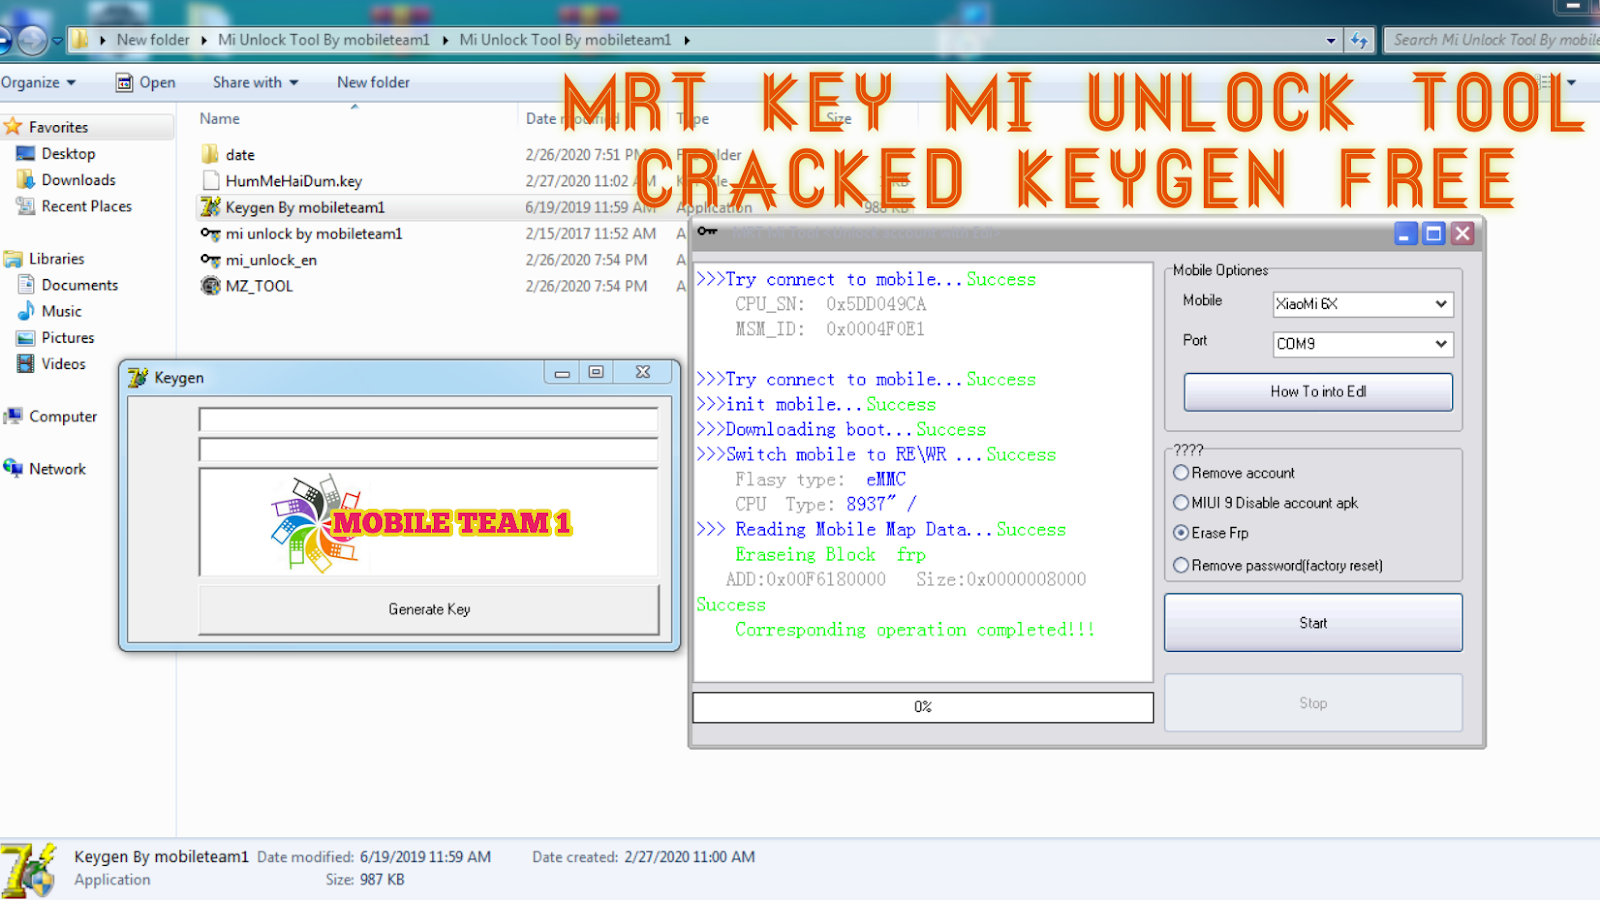Click the New folder breadcrumb

[152, 40]
